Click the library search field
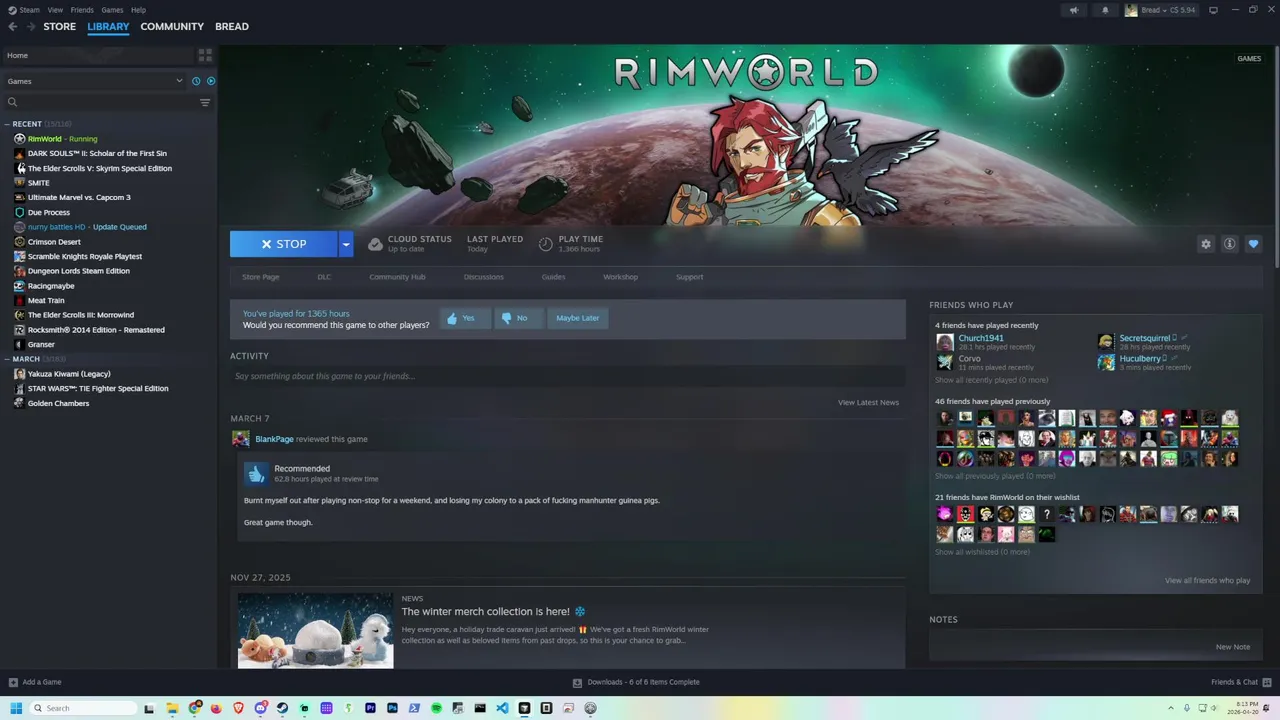Screen dimensions: 1280x720 coord(100,102)
